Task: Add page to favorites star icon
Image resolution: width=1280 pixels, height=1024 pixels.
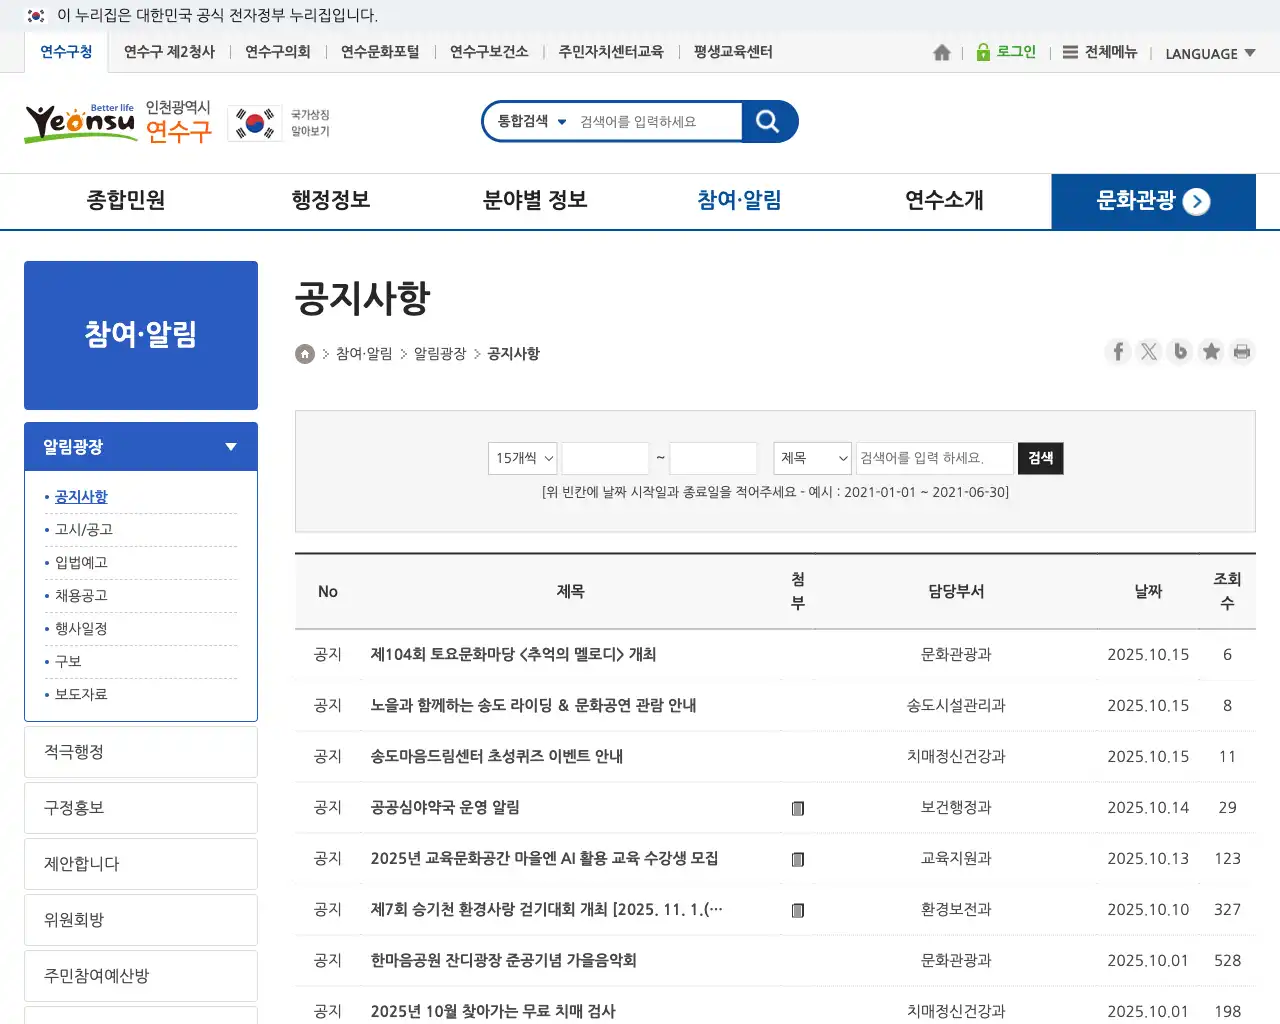Action: click(1211, 352)
